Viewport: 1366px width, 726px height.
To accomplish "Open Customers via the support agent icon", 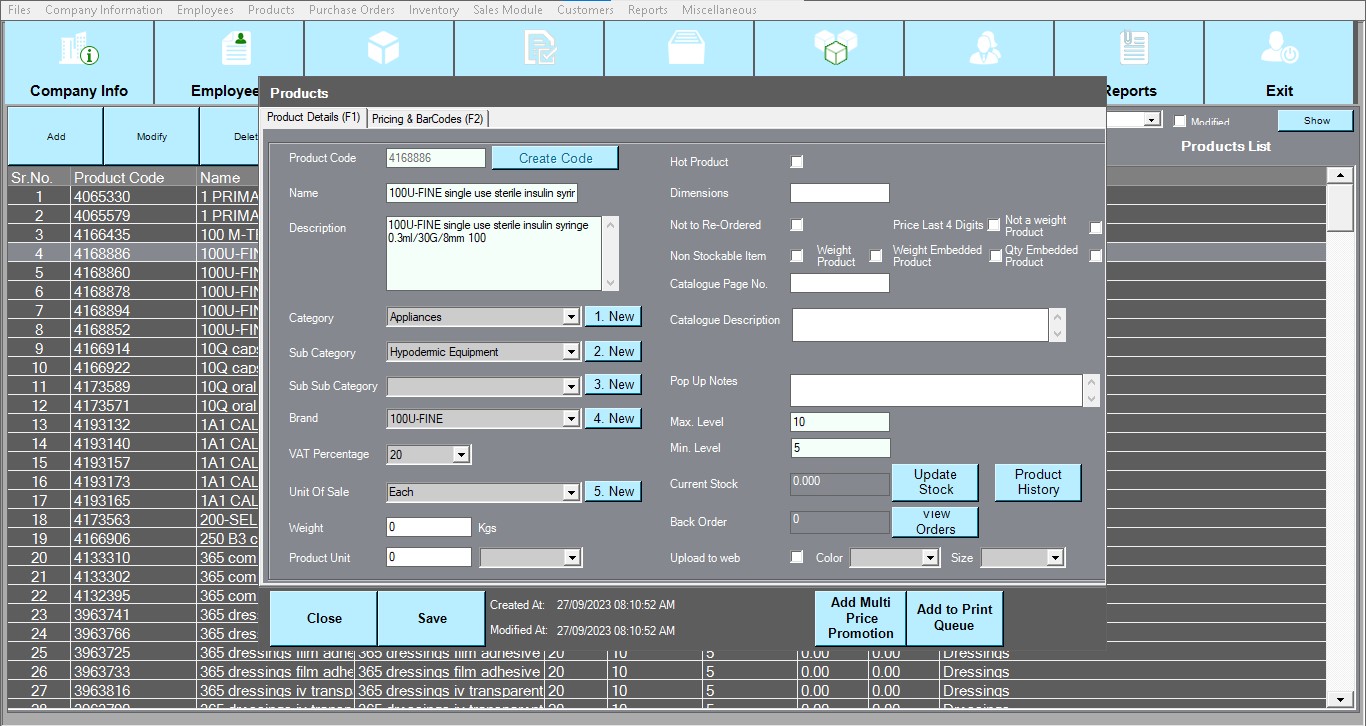I will tap(985, 48).
